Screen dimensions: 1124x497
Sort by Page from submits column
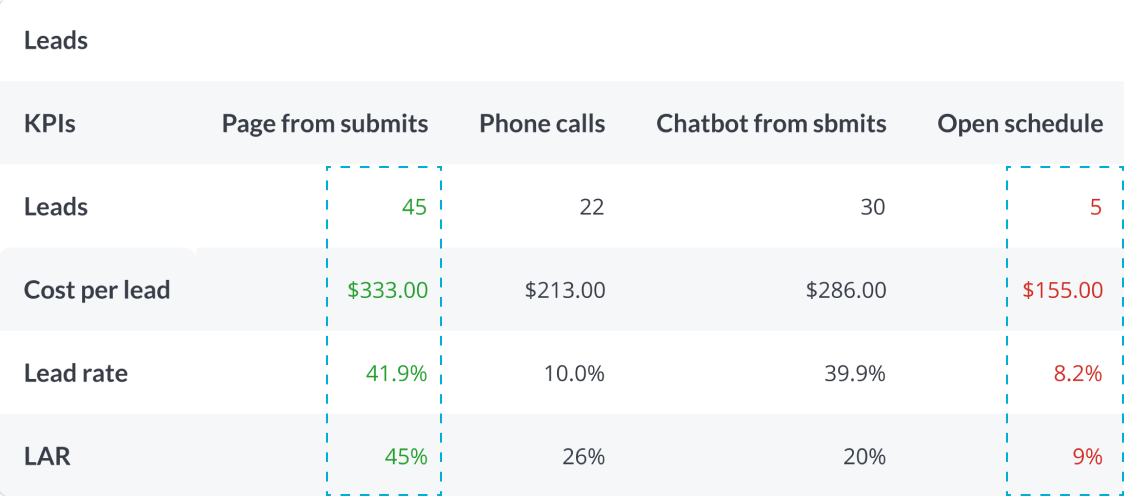tap(325, 124)
